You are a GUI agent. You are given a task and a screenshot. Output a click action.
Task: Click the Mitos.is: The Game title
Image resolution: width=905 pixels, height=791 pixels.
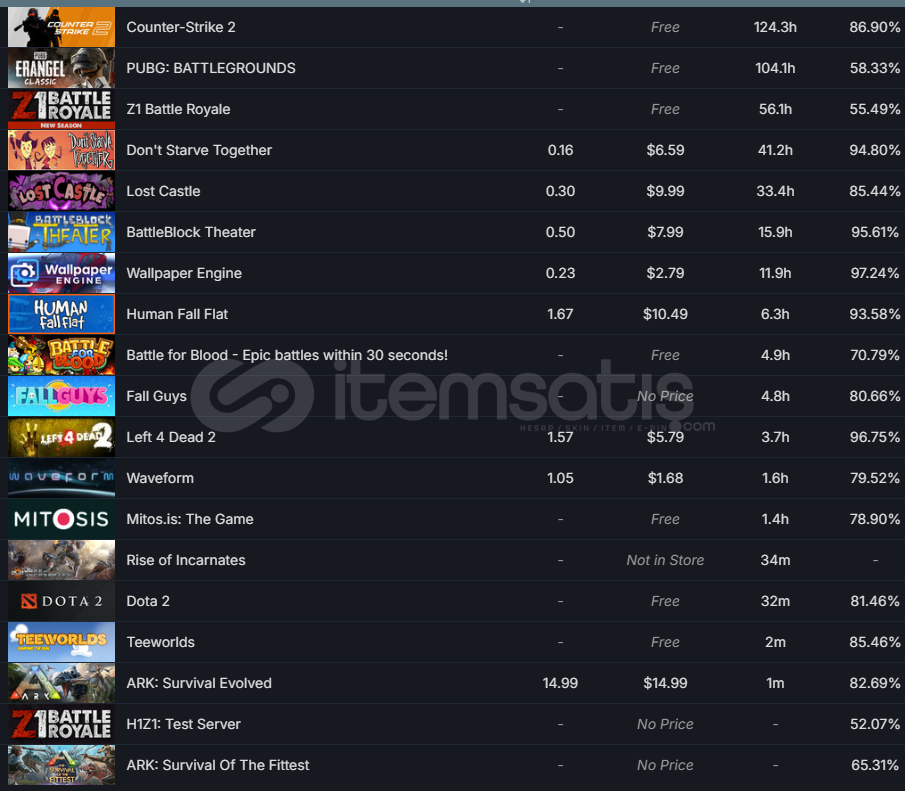[x=190, y=519]
